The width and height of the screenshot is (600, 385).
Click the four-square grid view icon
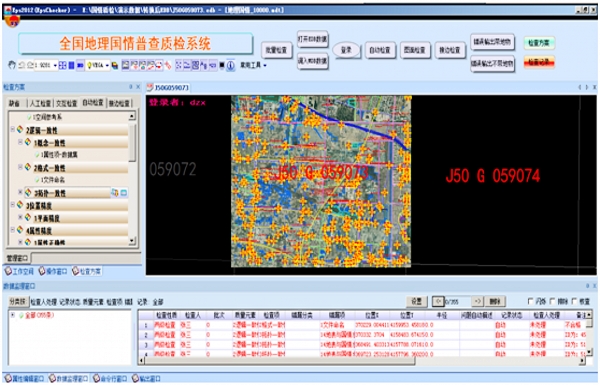point(63,65)
